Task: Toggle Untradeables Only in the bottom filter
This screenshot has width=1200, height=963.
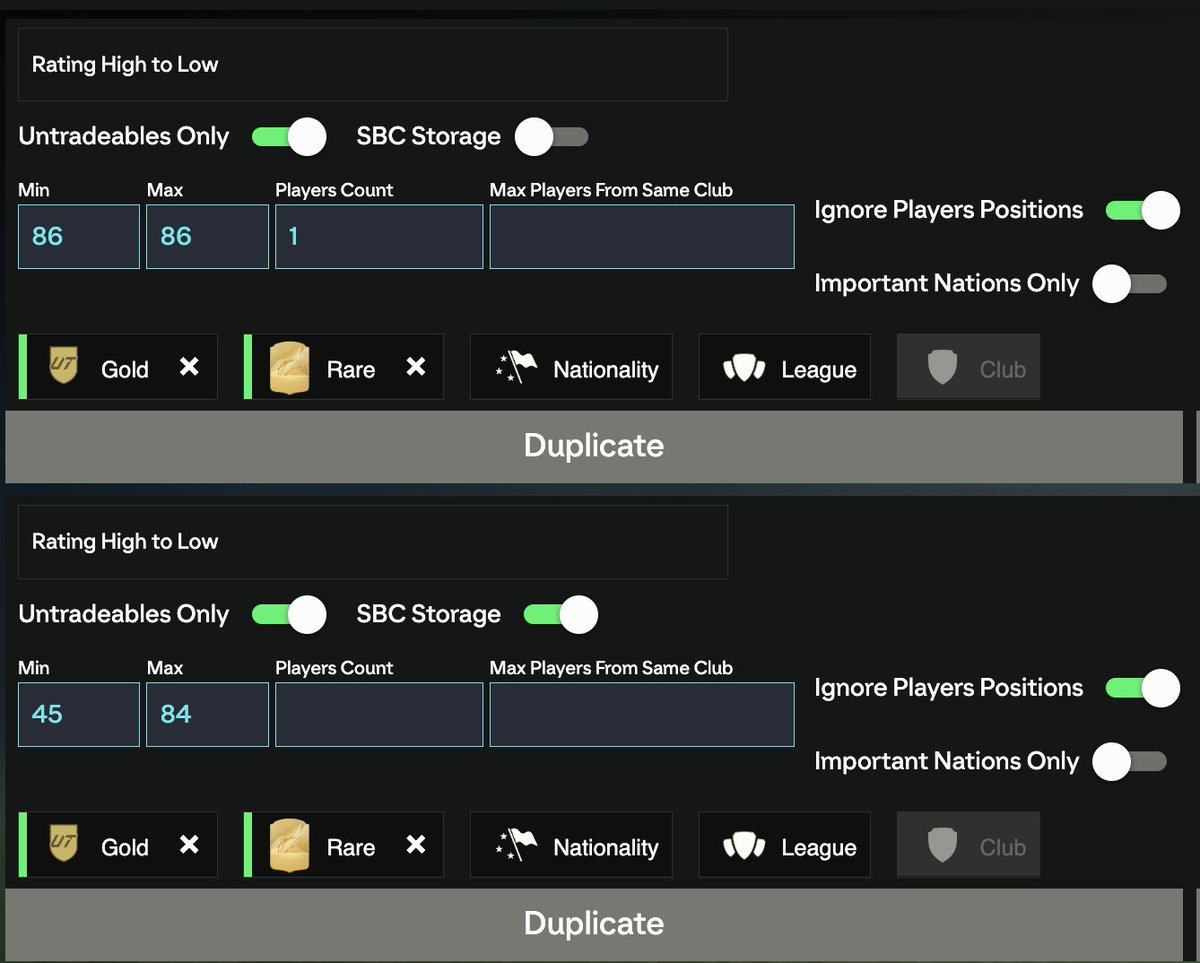Action: click(289, 614)
